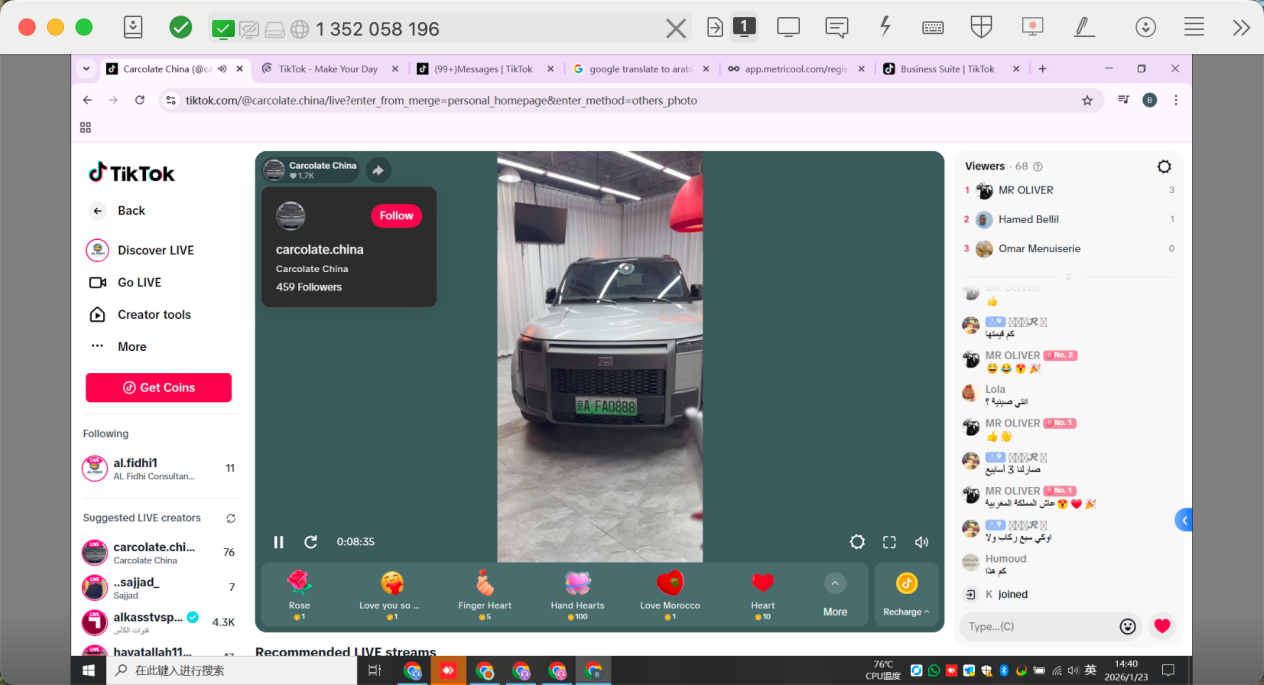Expand the Recharge coins menu

click(x=906, y=594)
